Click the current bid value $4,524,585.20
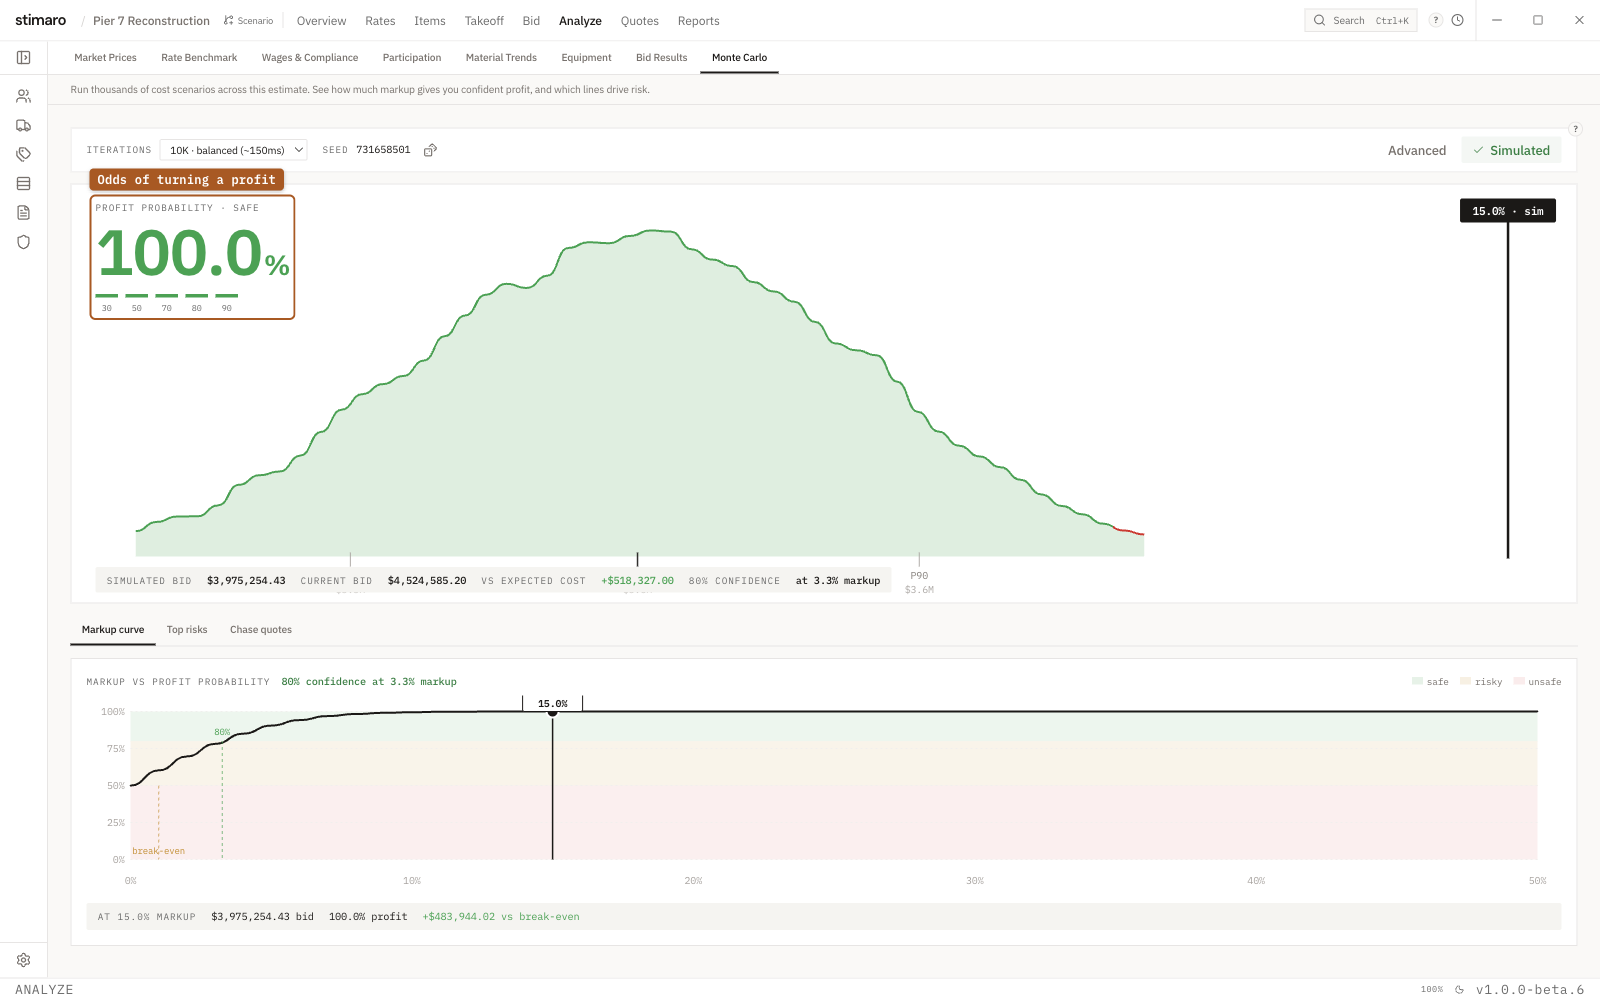This screenshot has height=1000, width=1600. click(x=427, y=581)
